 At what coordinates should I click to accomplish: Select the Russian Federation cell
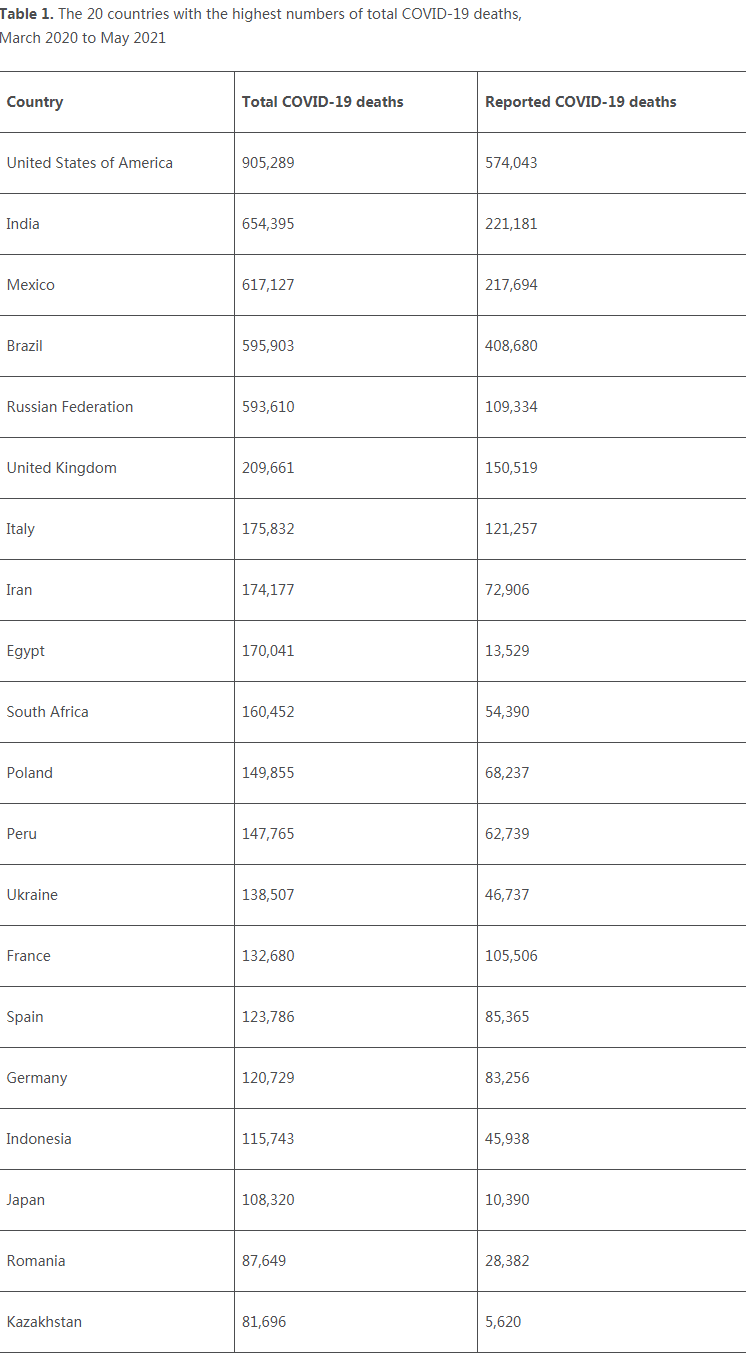tap(69, 407)
